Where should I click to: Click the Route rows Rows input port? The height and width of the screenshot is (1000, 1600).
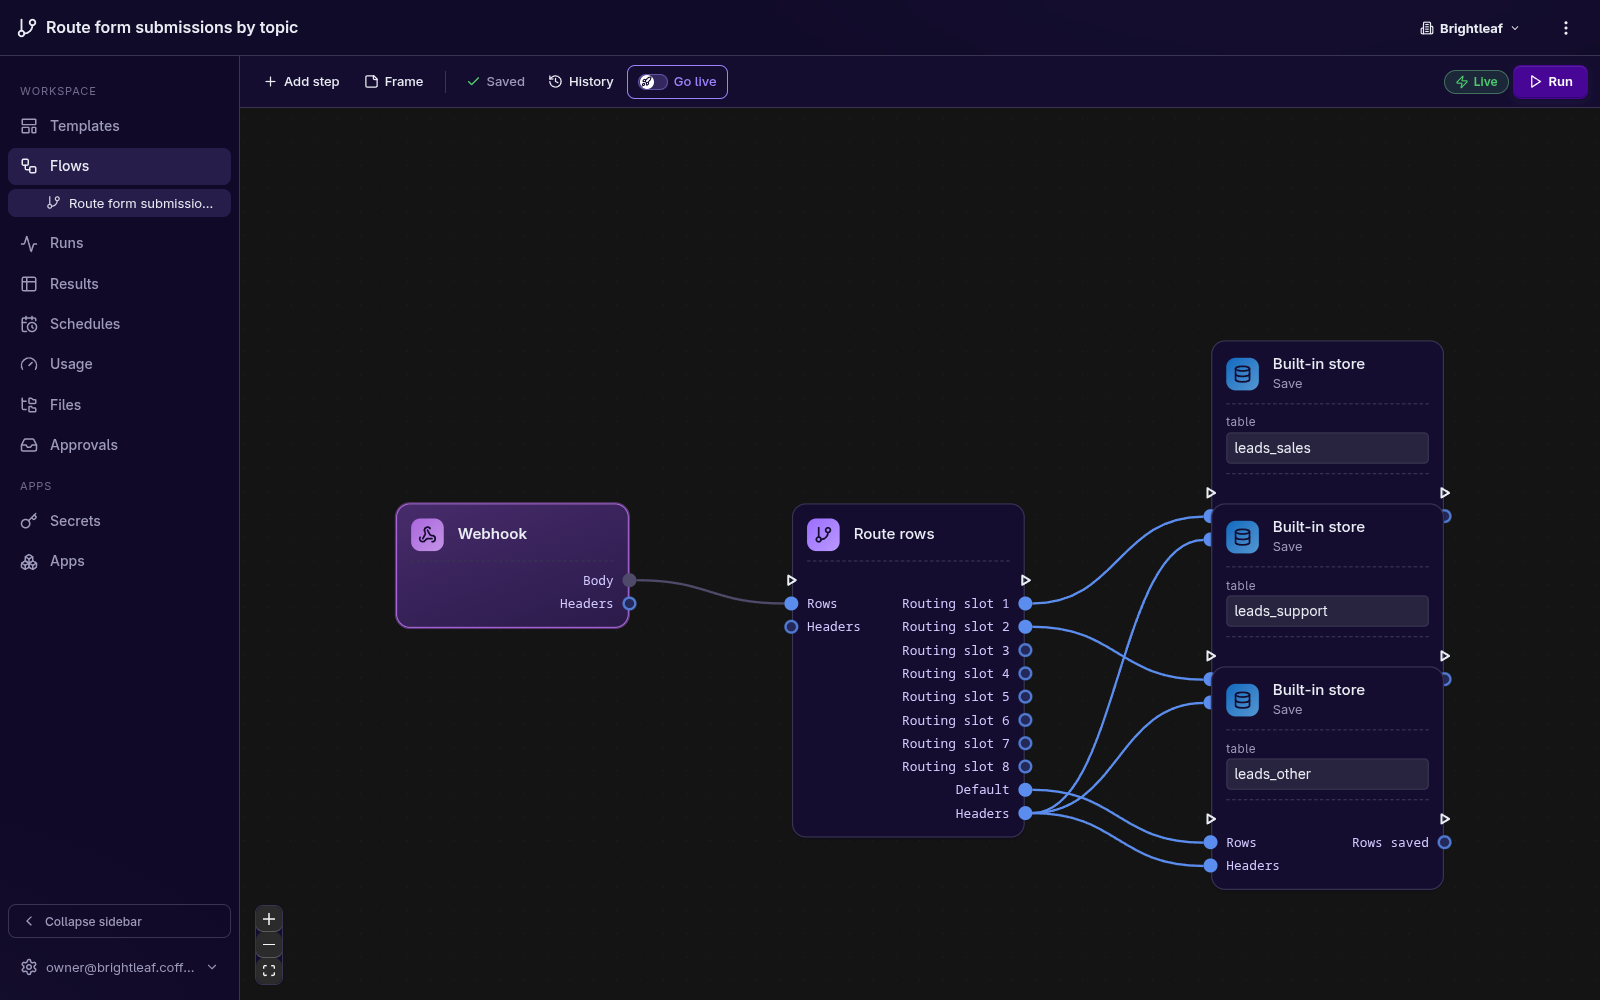point(791,604)
